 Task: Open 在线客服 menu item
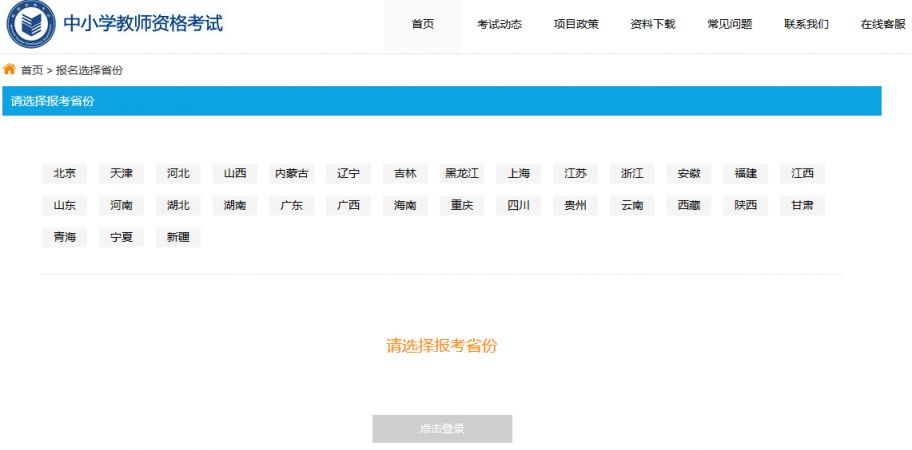(884, 24)
